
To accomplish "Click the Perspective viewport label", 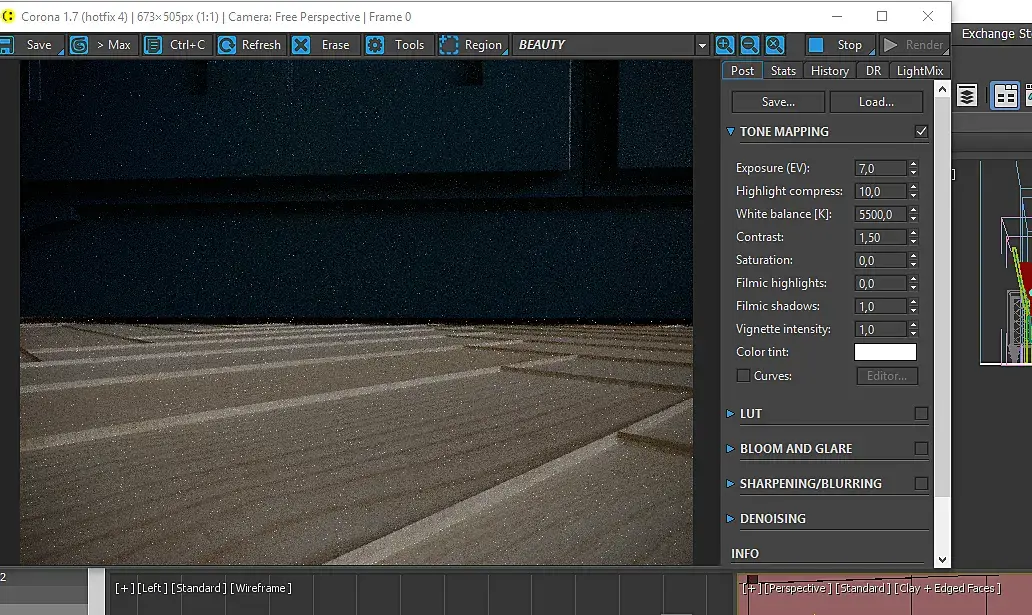I will [x=797, y=588].
